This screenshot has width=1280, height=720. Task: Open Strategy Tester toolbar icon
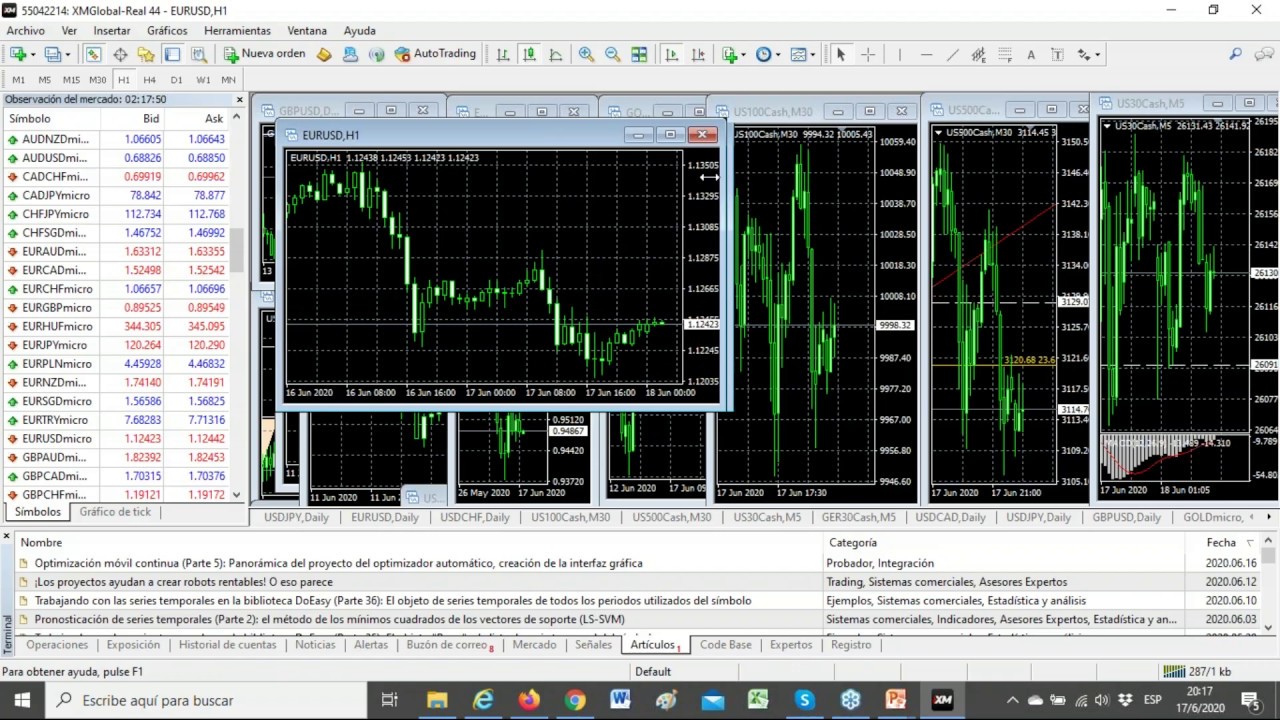pyautogui.click(x=198, y=55)
